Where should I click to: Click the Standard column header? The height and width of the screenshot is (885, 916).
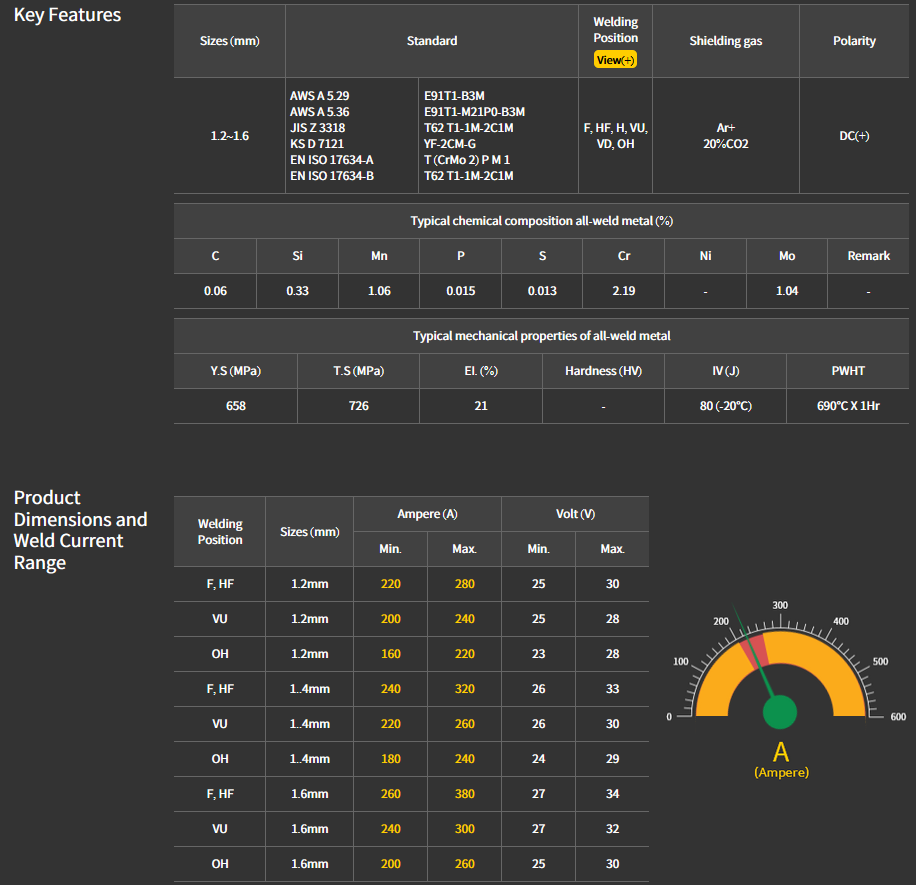click(x=432, y=41)
